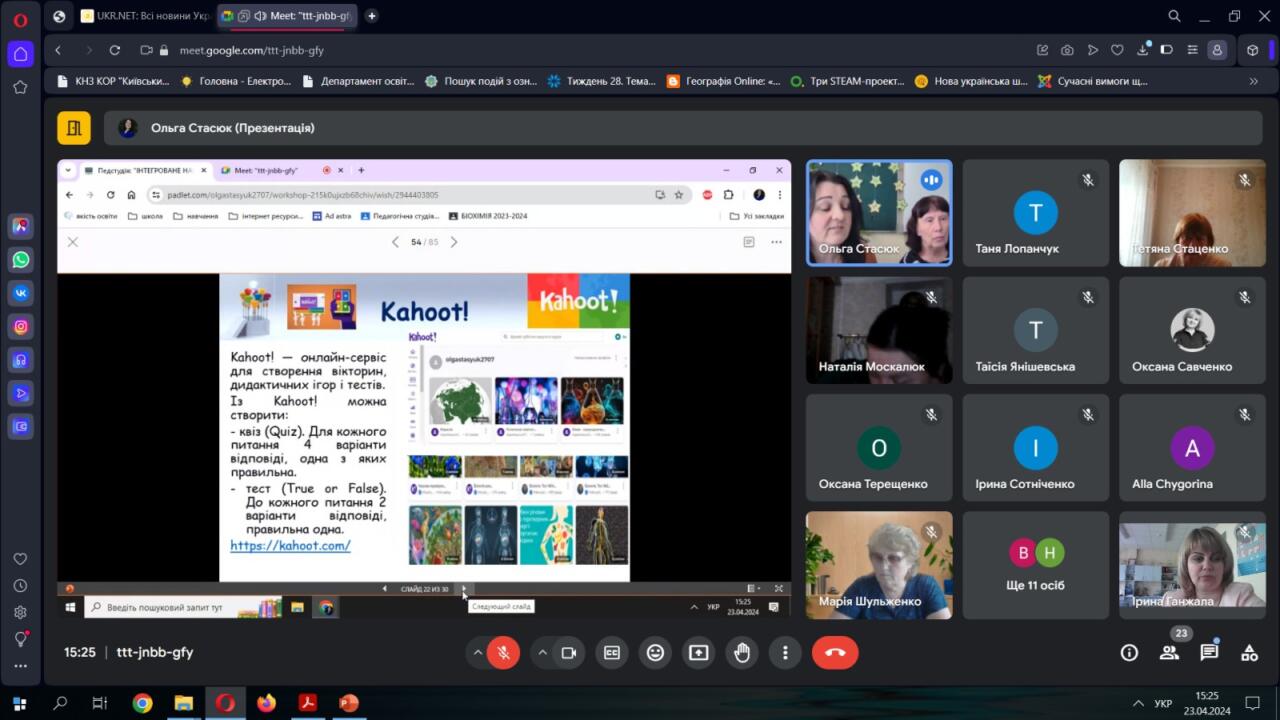This screenshot has height=720, width=1280.
Task: Go back in the browser
Action: click(58, 50)
